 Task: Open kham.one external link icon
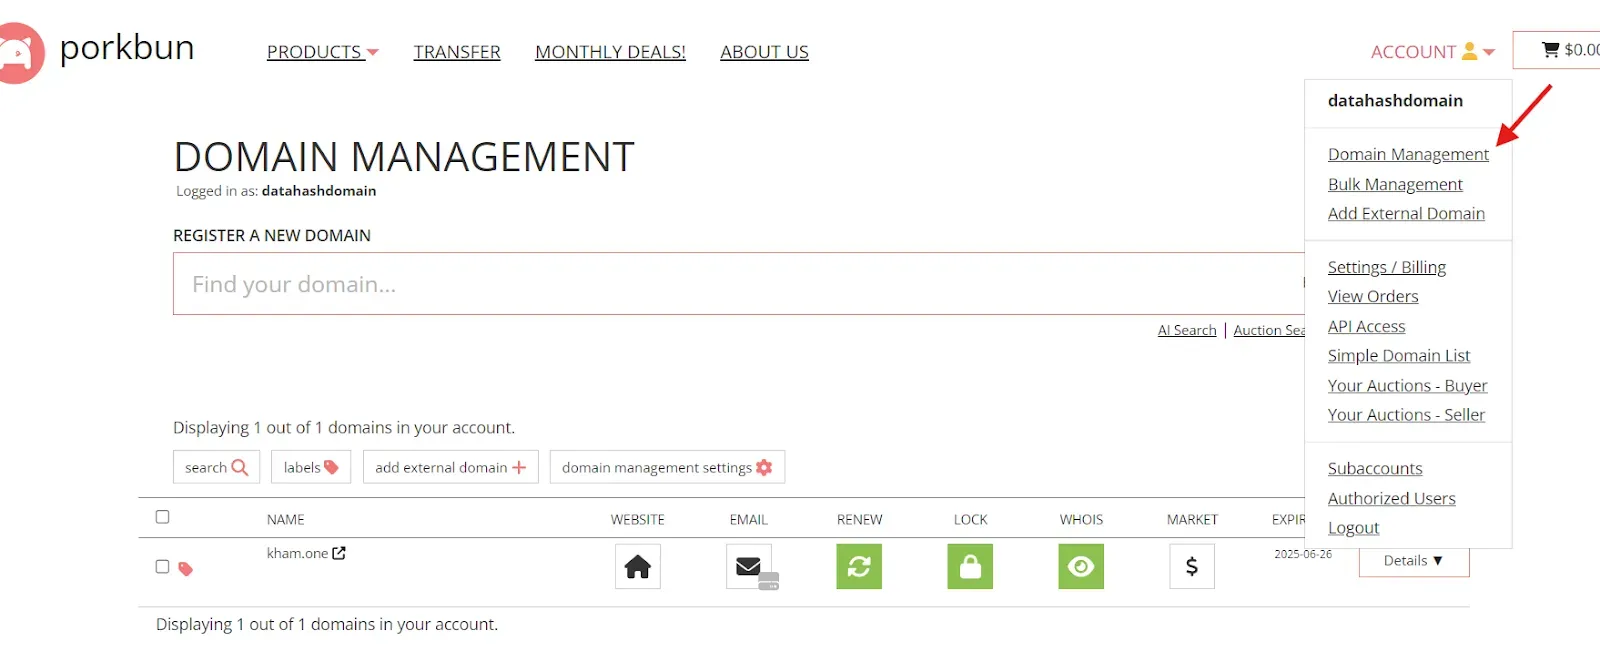pyautogui.click(x=339, y=553)
